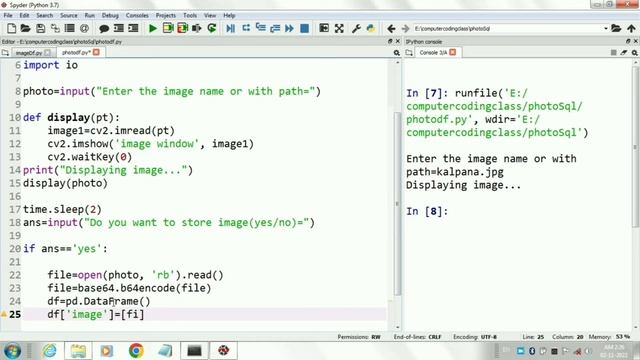Screen dimensions: 640x360
Task: Undock the IPython console pane
Action: click(628, 41)
